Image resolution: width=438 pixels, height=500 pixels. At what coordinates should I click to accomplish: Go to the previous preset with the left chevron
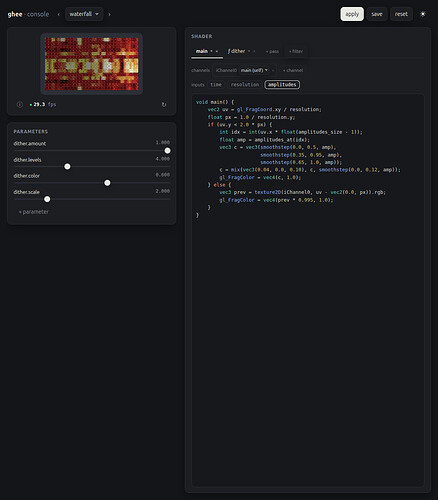tap(59, 14)
